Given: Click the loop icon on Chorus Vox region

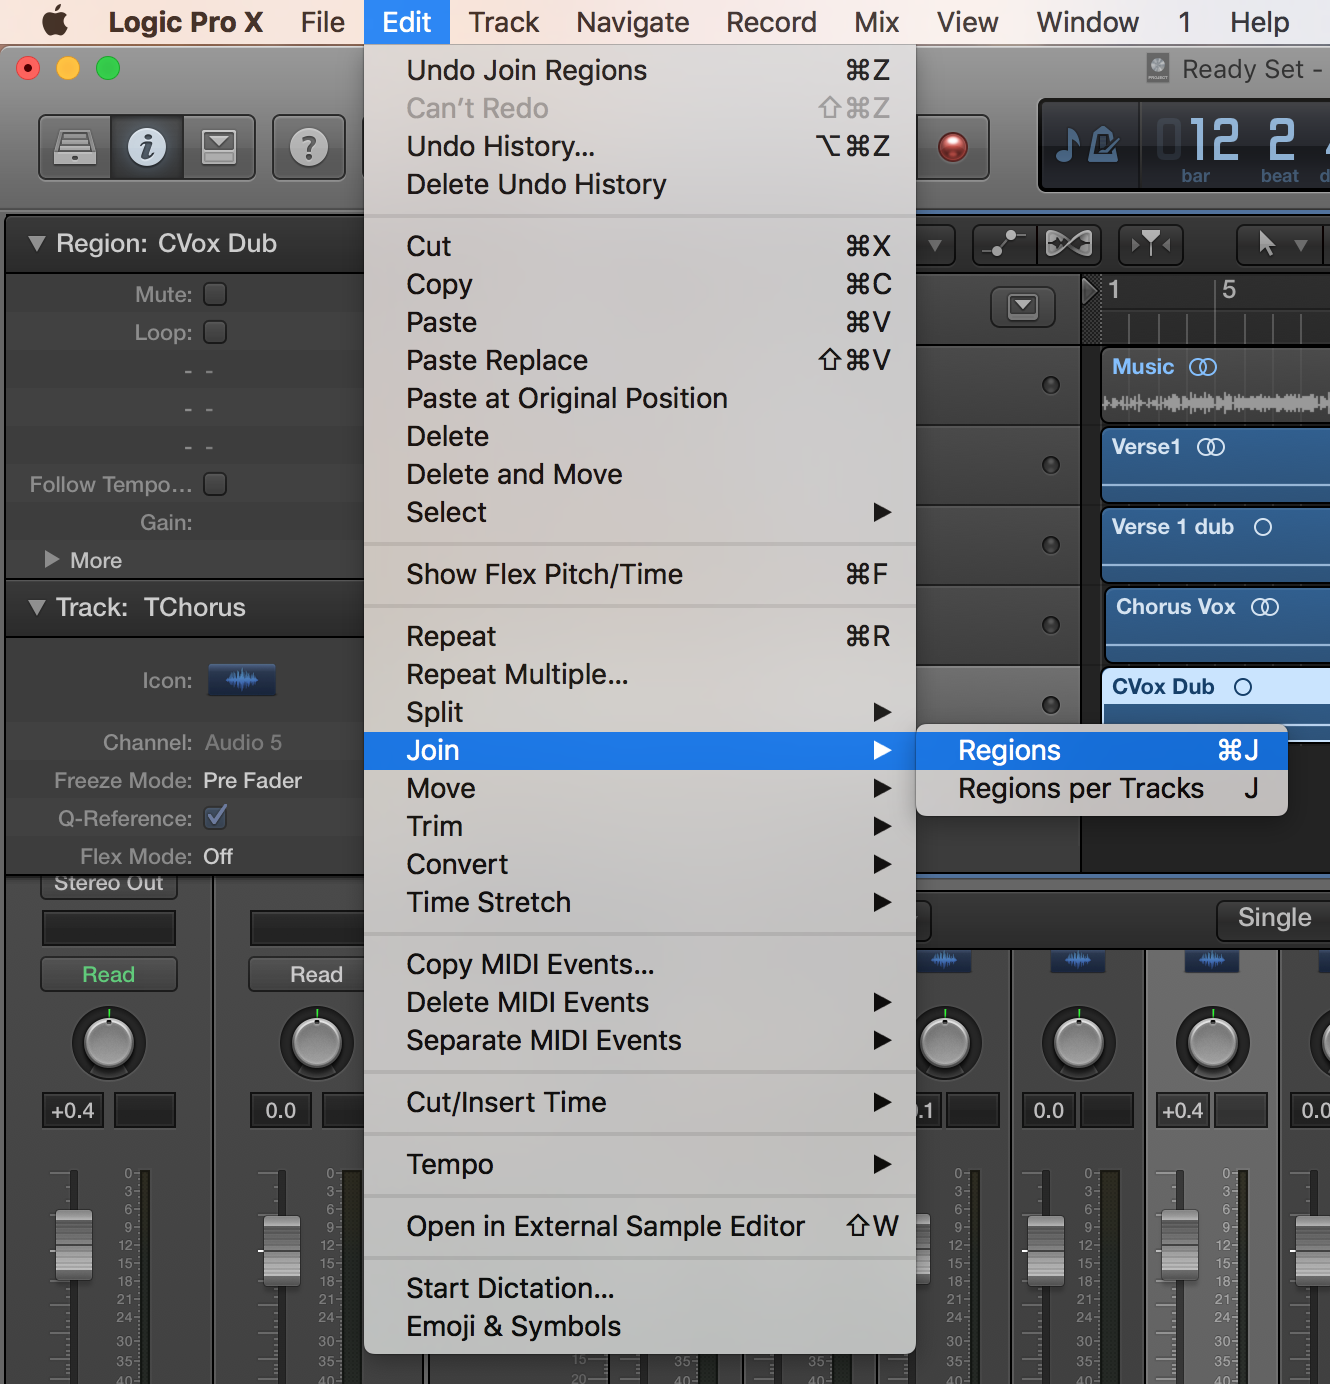Looking at the screenshot, I should click(x=1265, y=607).
